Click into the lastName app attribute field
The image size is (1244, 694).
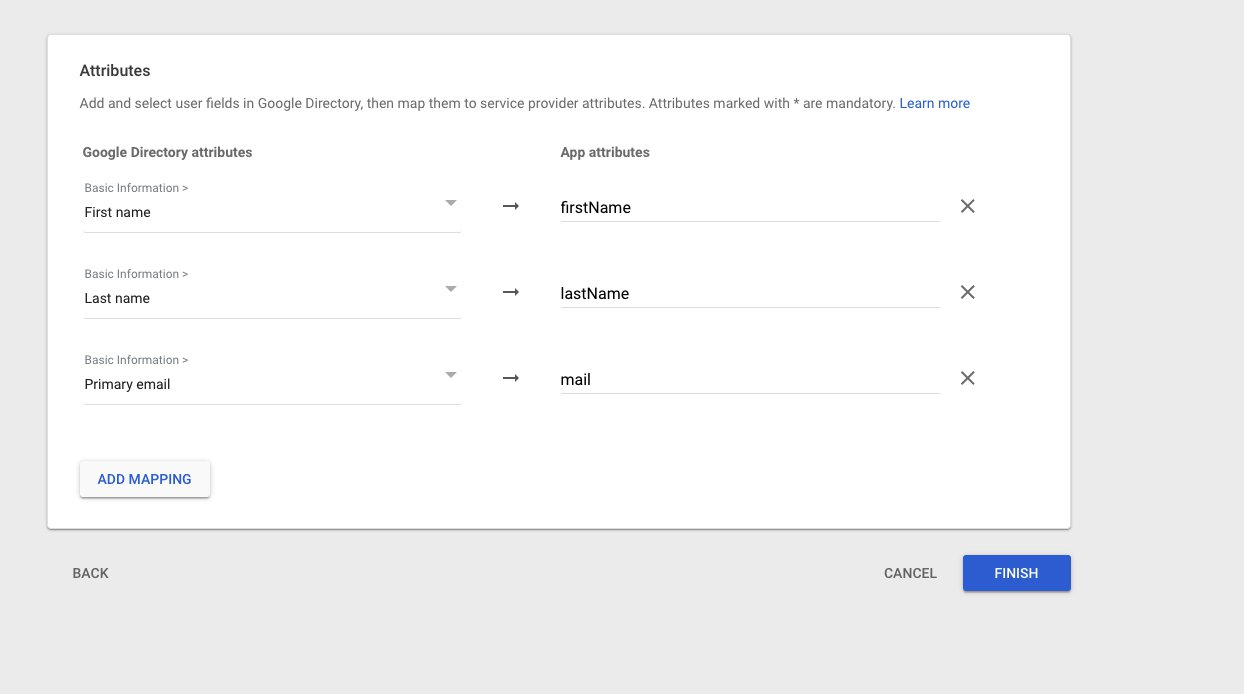point(749,294)
